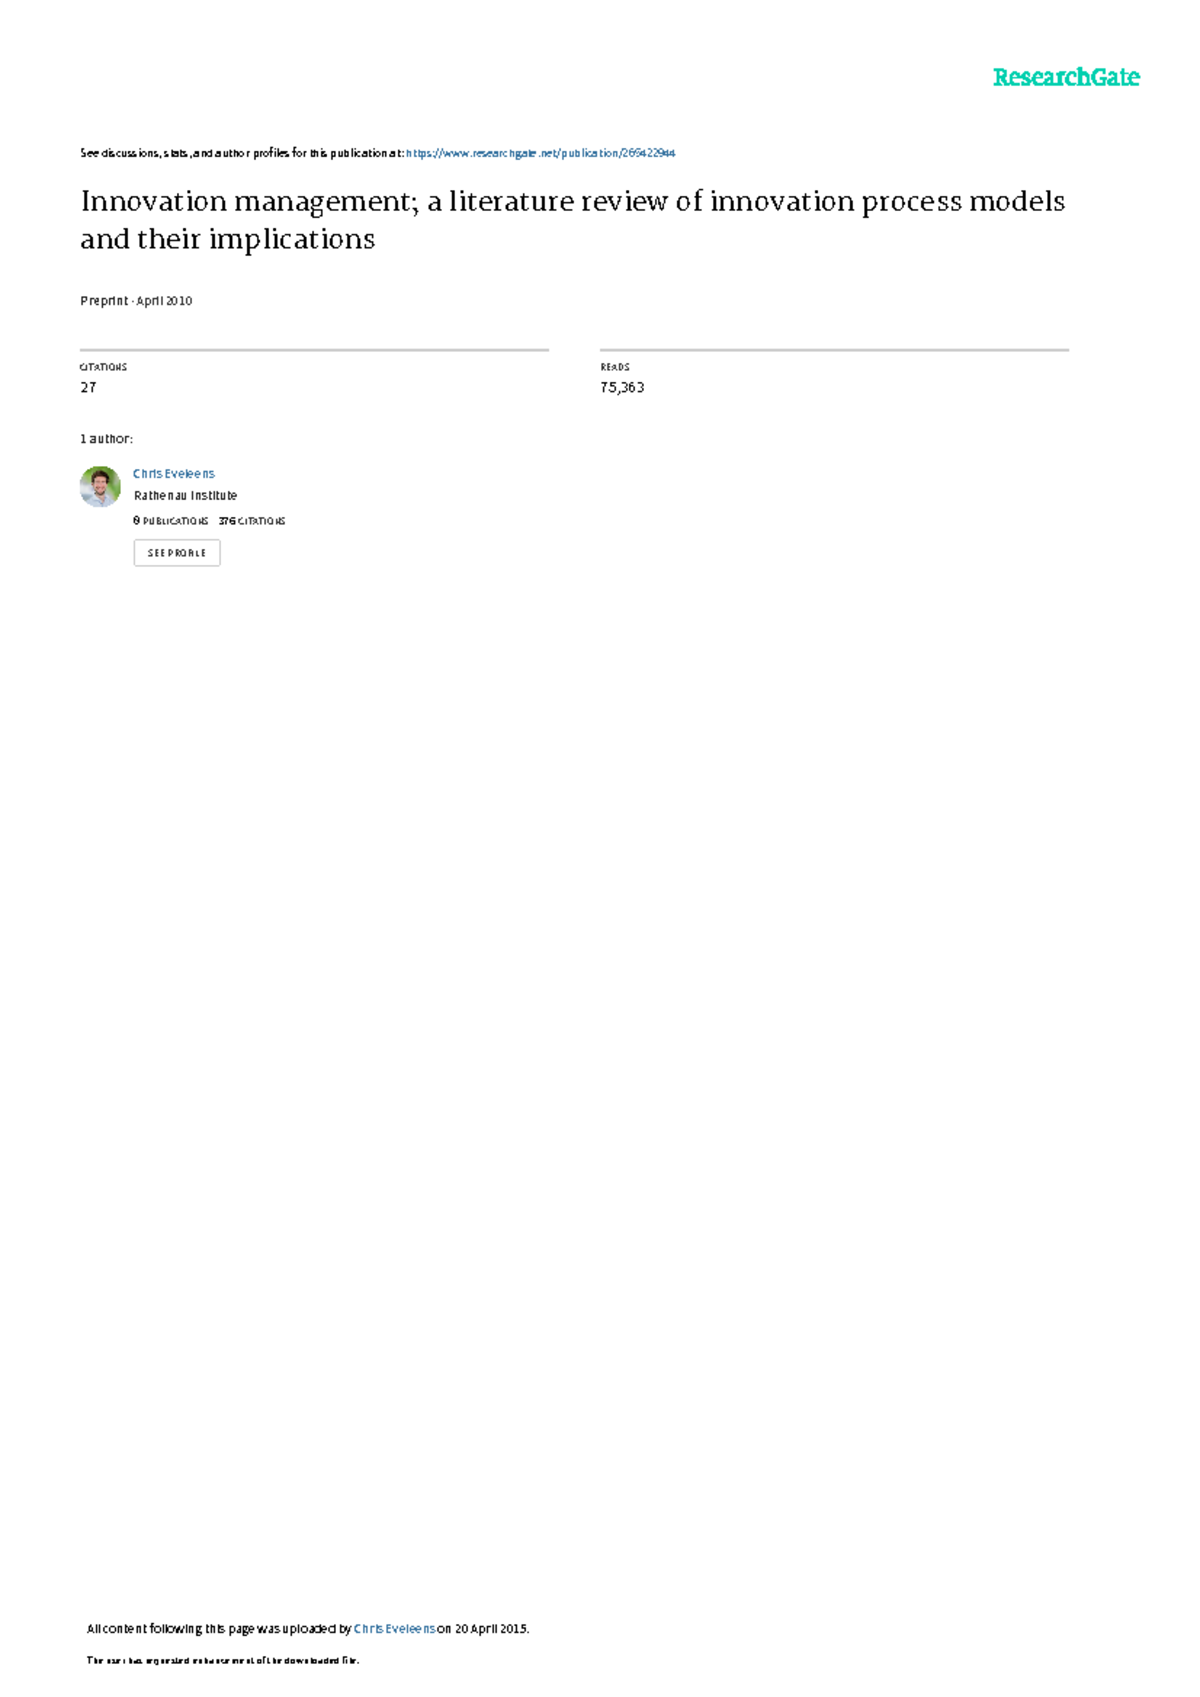Click the 'Preprint · April 2010' text
Viewport: 1200px width, 1697px height.
(x=136, y=301)
